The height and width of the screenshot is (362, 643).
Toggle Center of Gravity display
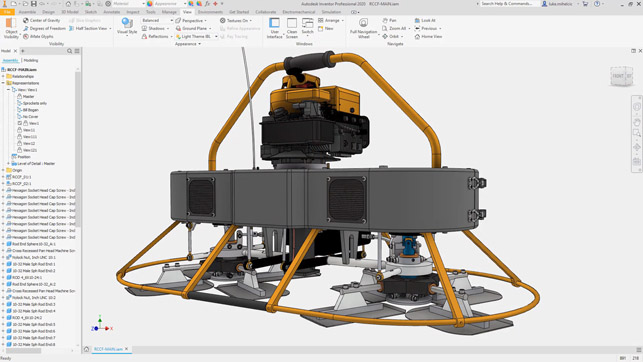[x=41, y=20]
